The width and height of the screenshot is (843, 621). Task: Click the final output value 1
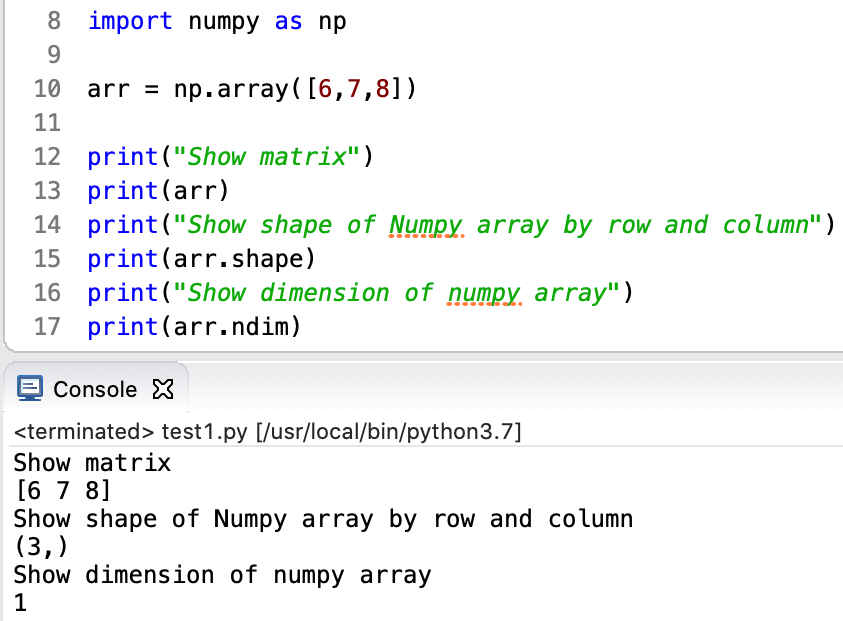pyautogui.click(x=20, y=603)
